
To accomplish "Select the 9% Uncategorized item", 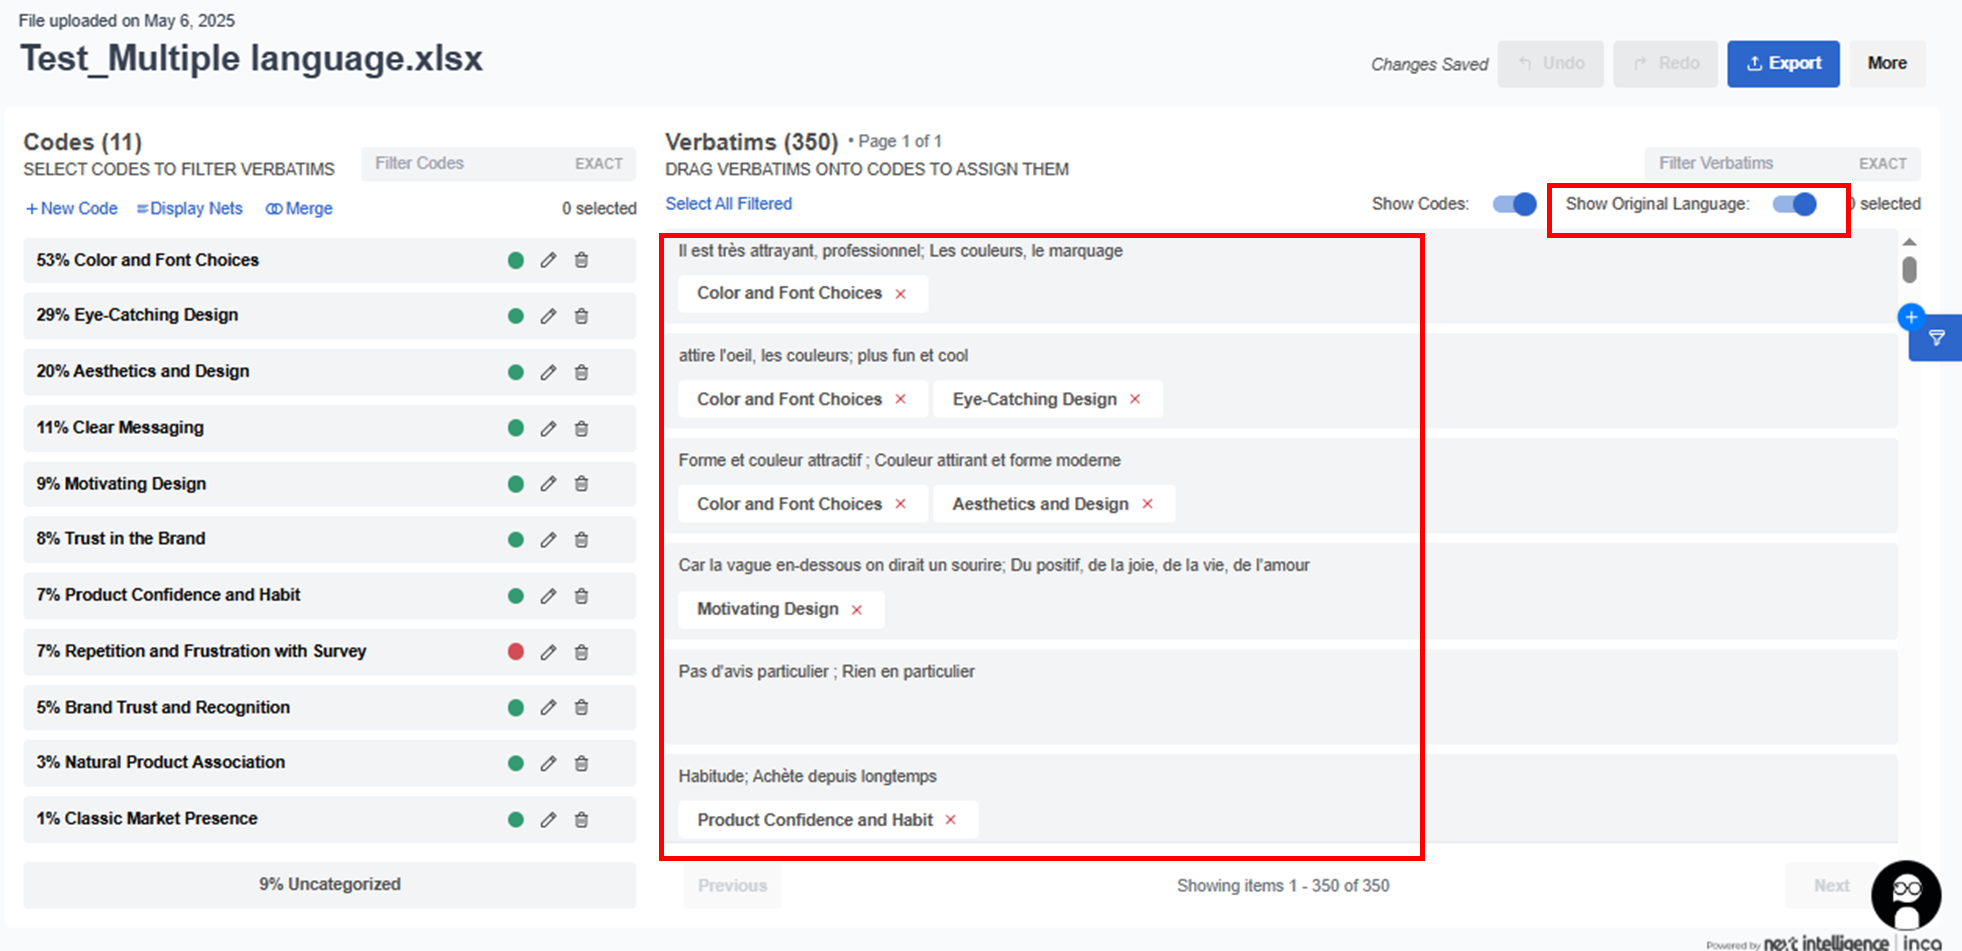I will [x=329, y=884].
